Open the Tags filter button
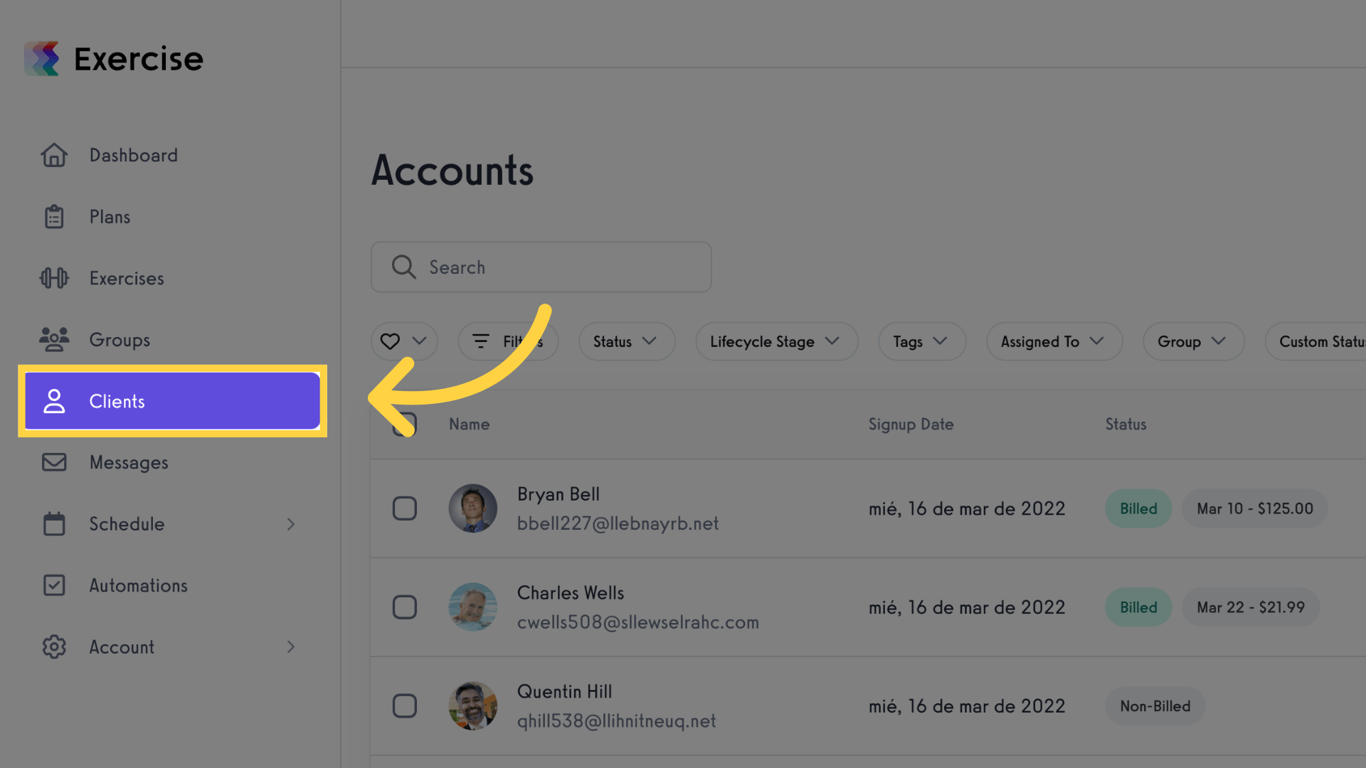This screenshot has width=1366, height=768. pyautogui.click(x=921, y=341)
